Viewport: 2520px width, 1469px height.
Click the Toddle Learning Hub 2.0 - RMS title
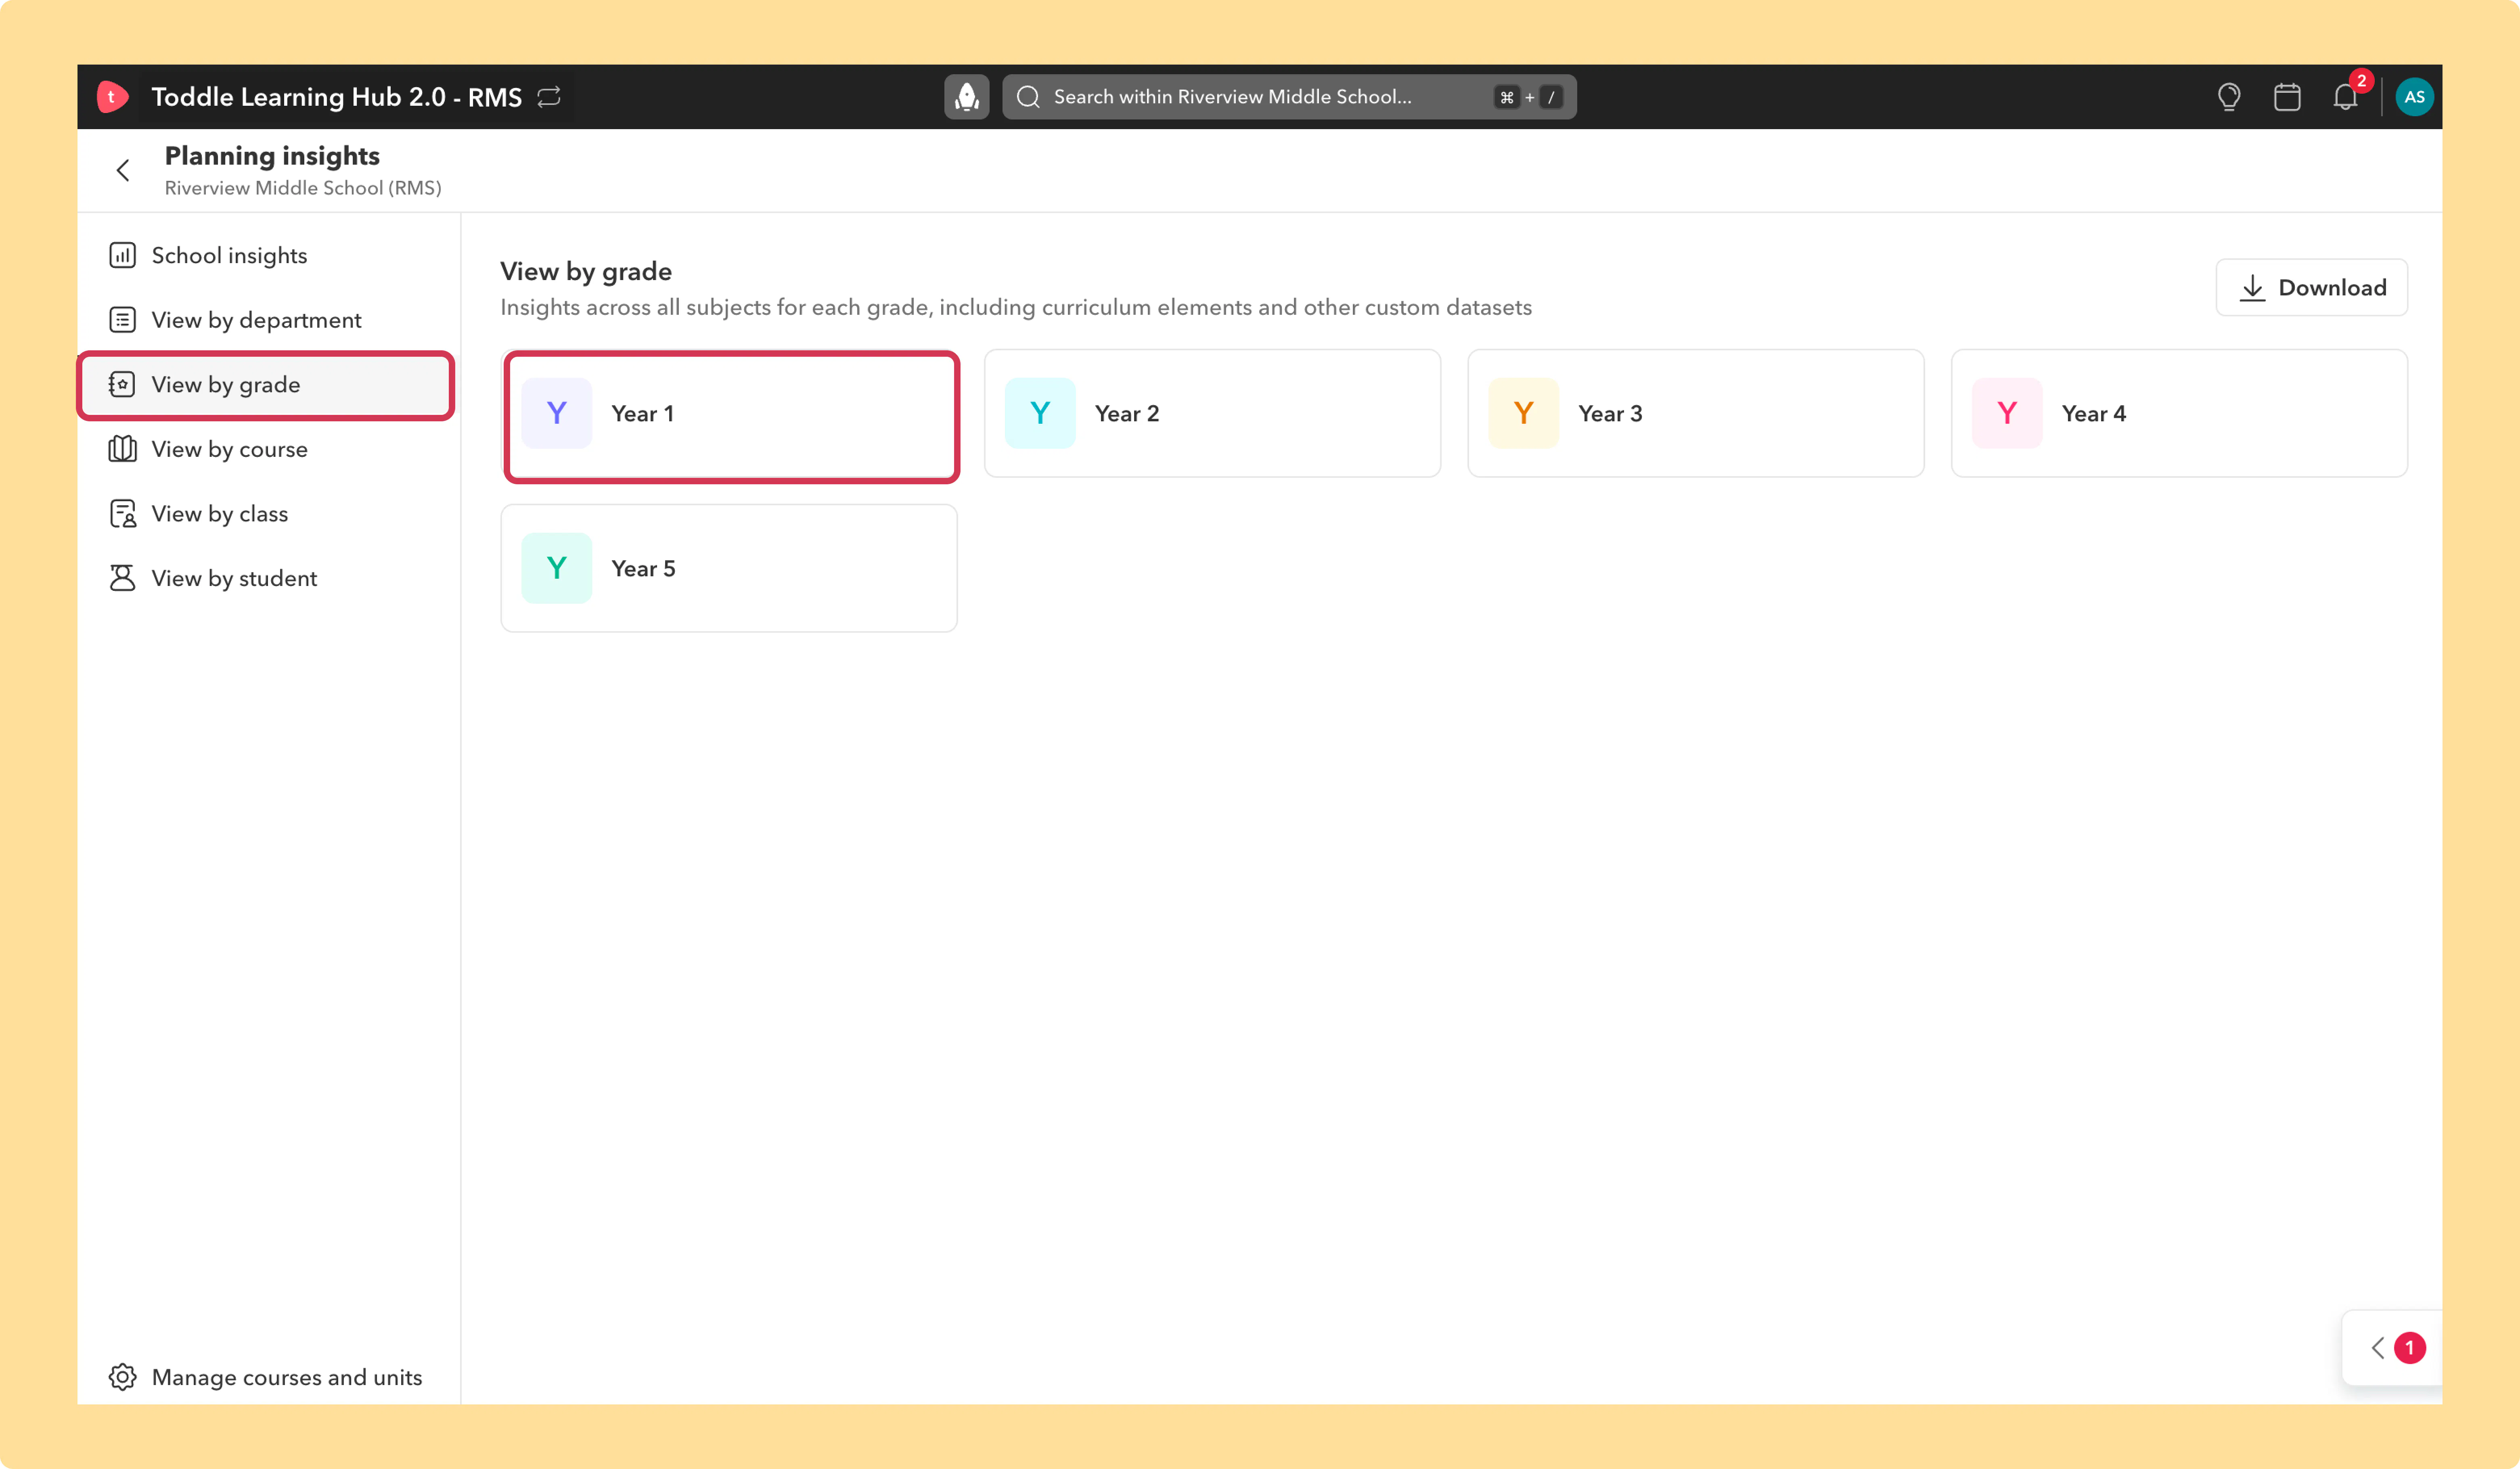pos(337,97)
